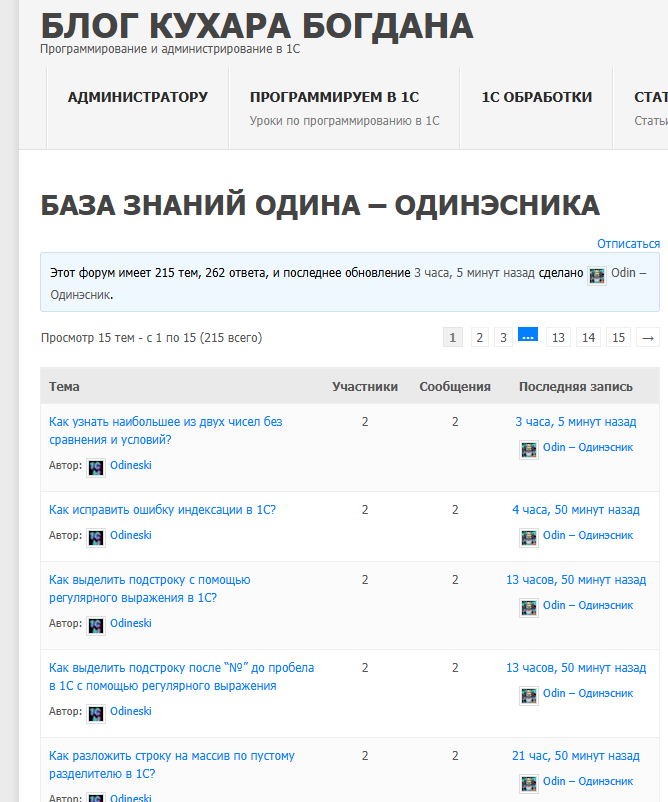Go to page 2 of topics

[480, 338]
